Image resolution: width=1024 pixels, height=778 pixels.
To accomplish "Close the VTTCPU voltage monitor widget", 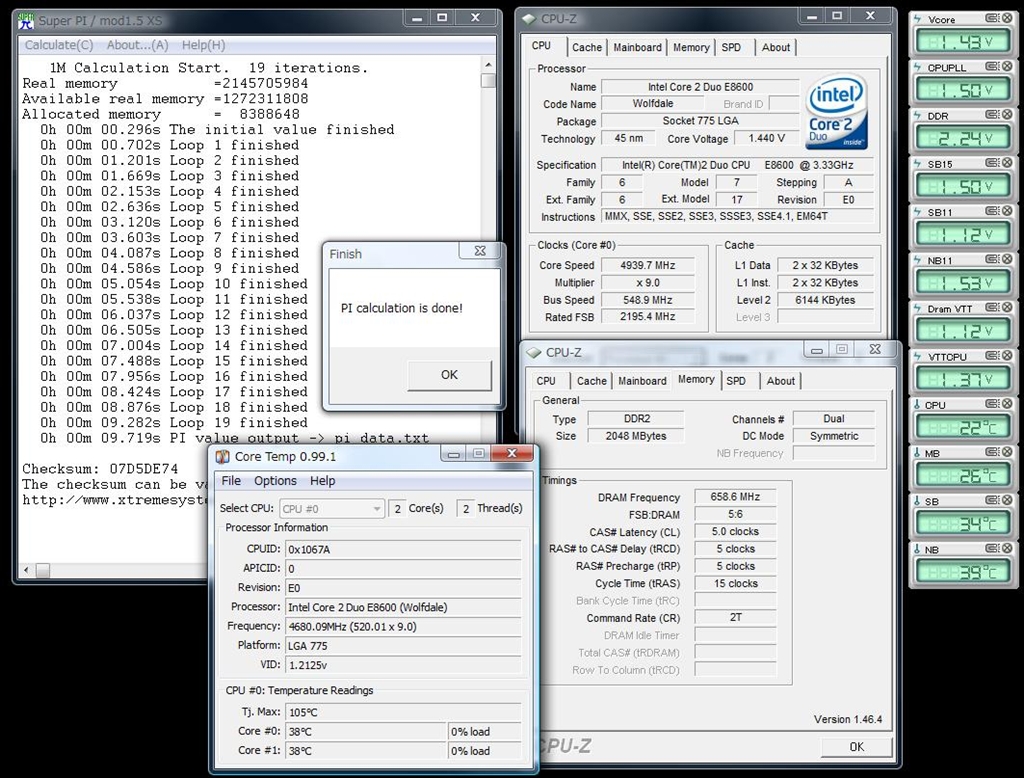I will (x=1006, y=357).
